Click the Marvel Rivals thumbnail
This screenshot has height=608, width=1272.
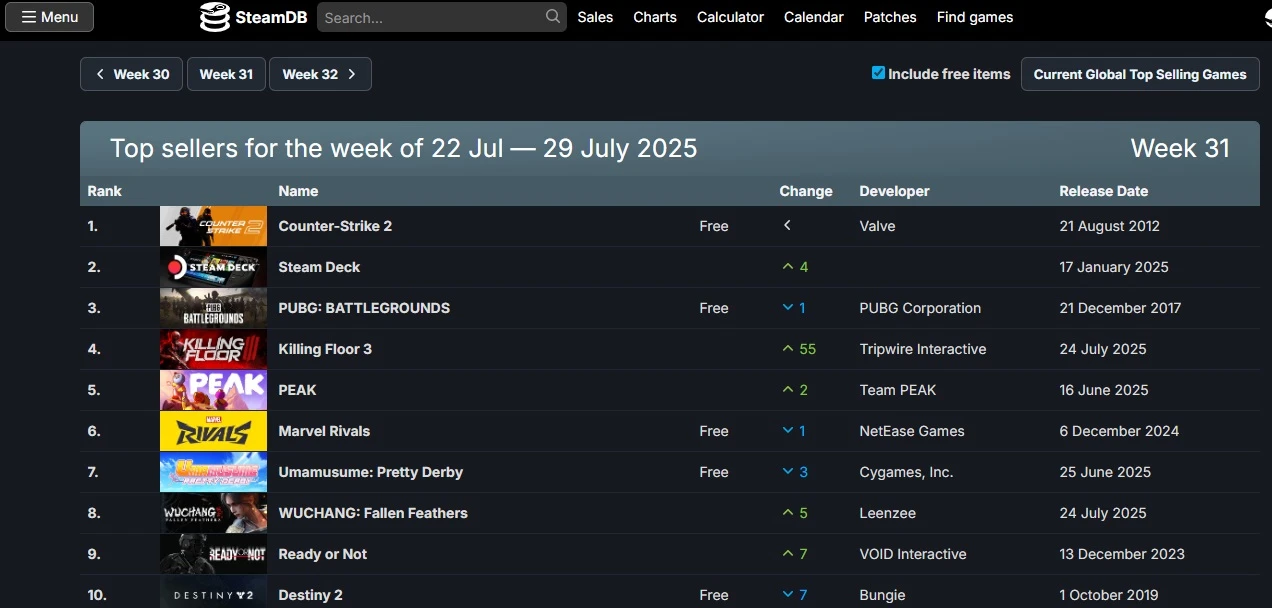(213, 431)
